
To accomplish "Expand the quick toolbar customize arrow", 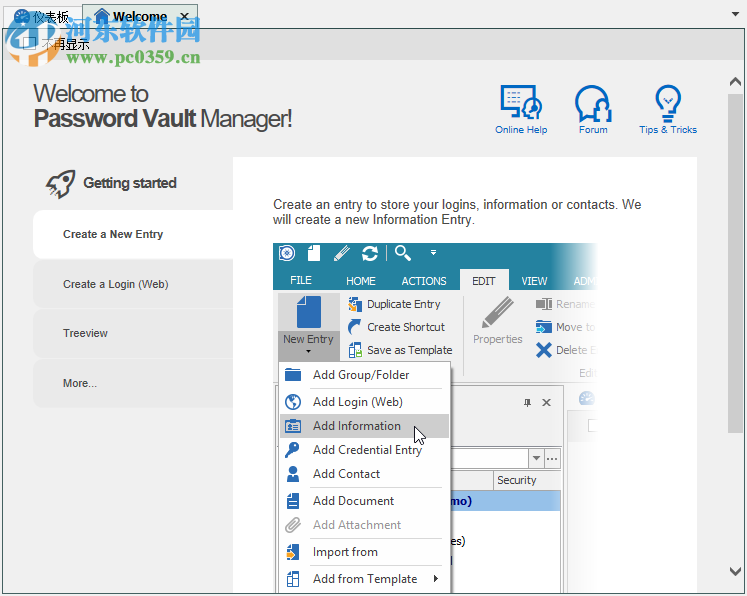I will (x=433, y=253).
